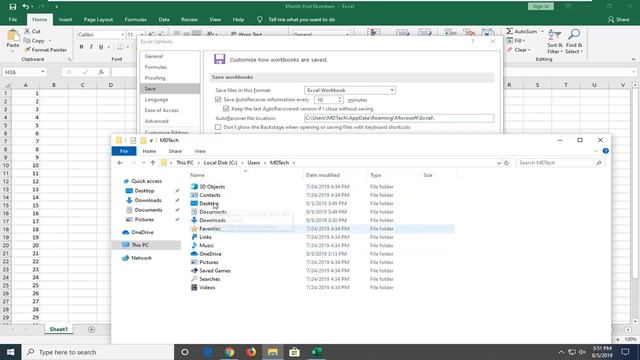This screenshot has width=640, height=360.
Task: Expand the File Explorer ribbon chevron
Action: [x=596, y=151]
